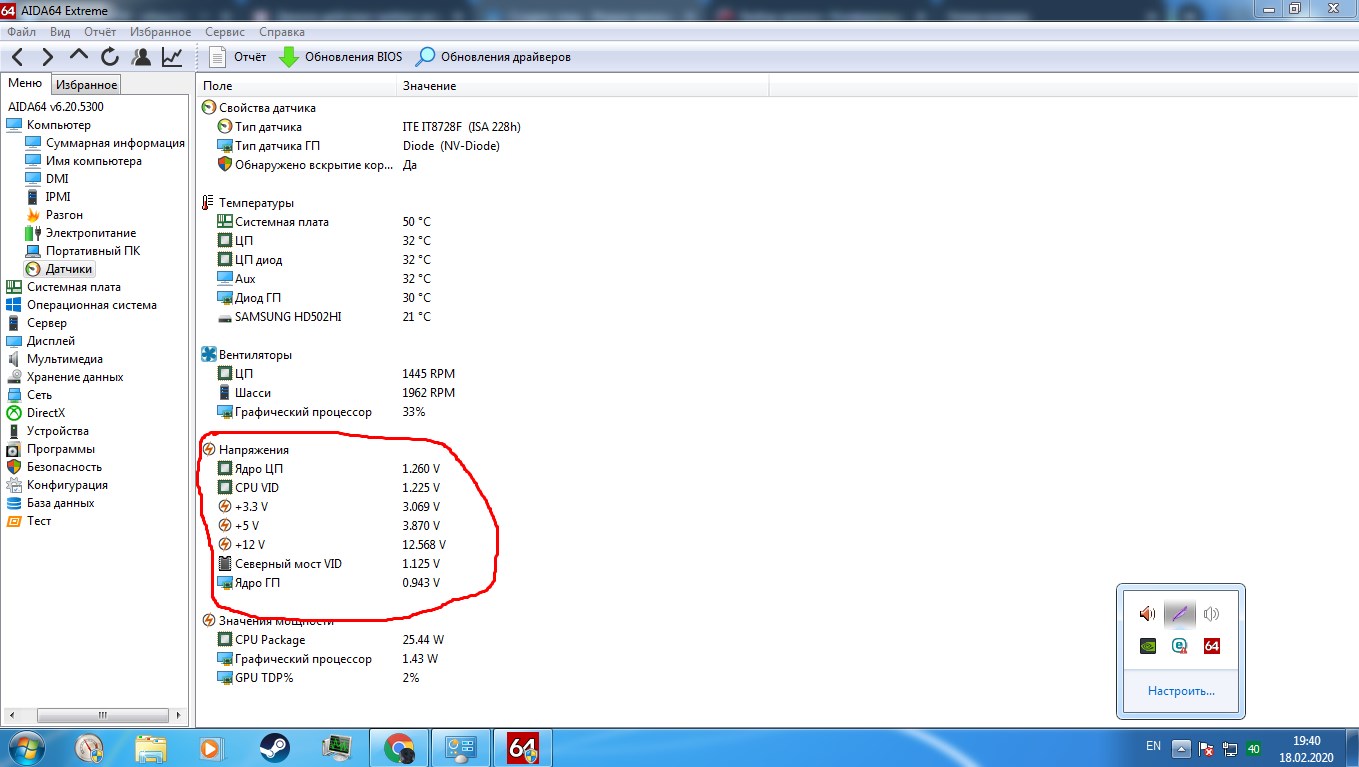Open the Сервис menu
Image resolution: width=1359 pixels, height=767 pixels.
point(225,32)
